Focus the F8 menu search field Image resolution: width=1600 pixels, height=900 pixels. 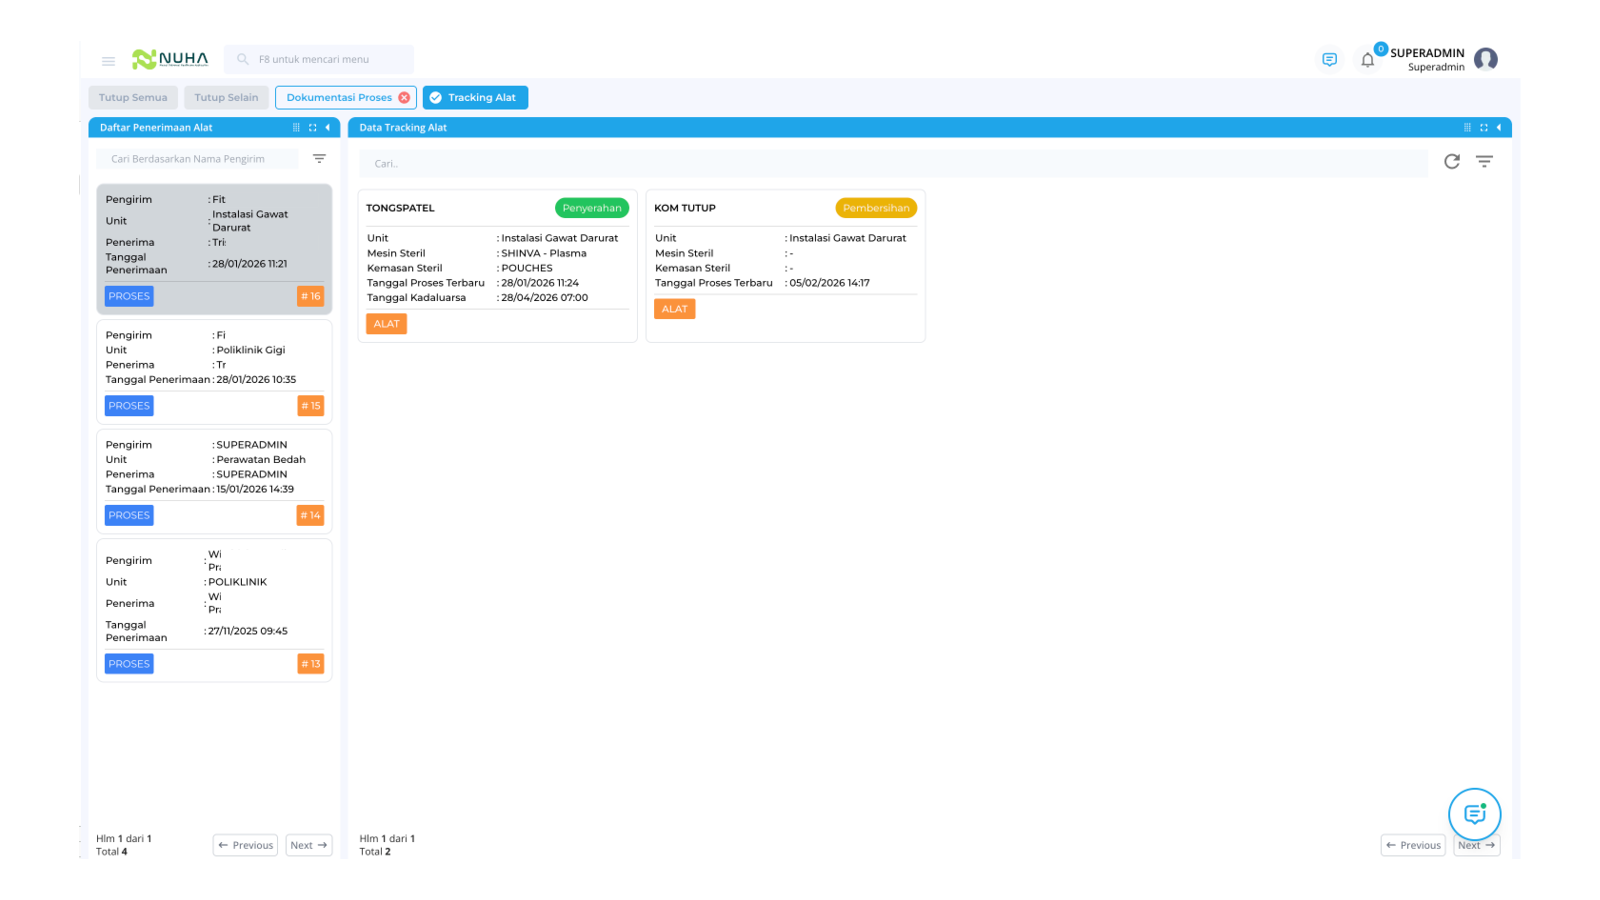(x=319, y=60)
